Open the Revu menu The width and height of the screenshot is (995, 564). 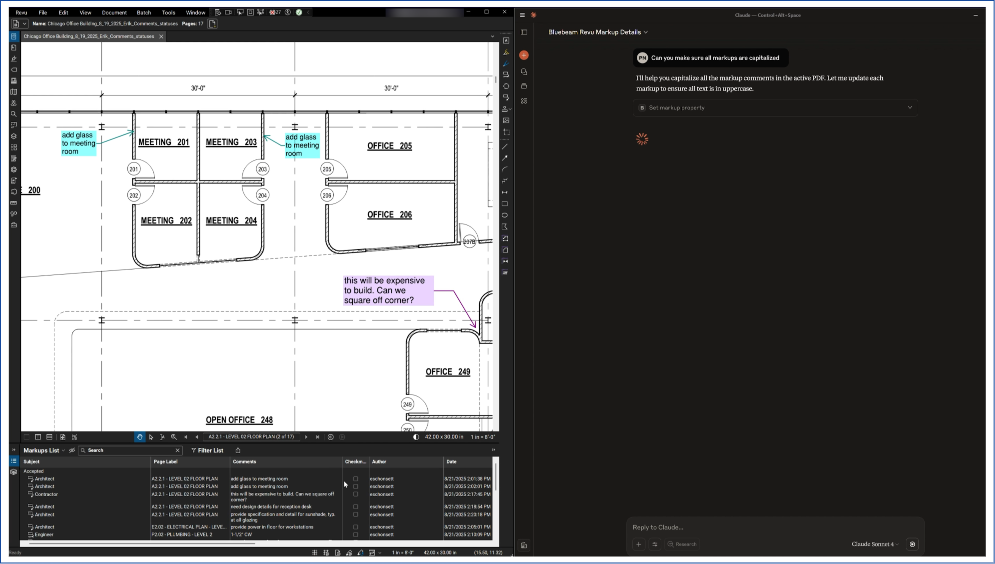[x=21, y=12]
